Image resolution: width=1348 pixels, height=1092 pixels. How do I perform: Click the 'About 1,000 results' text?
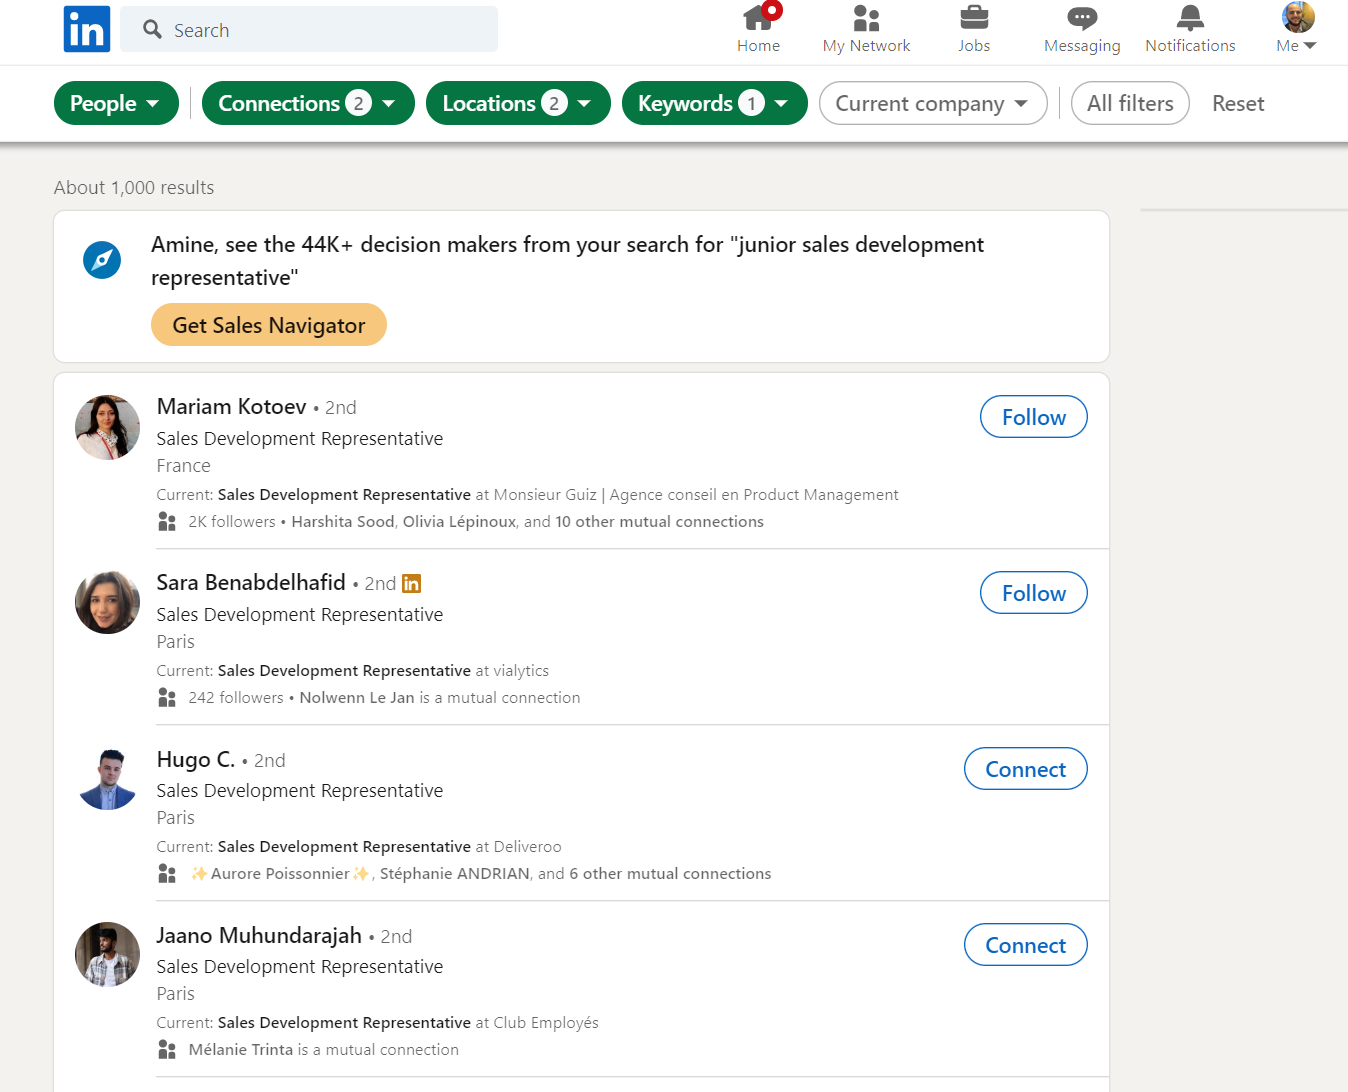134,187
